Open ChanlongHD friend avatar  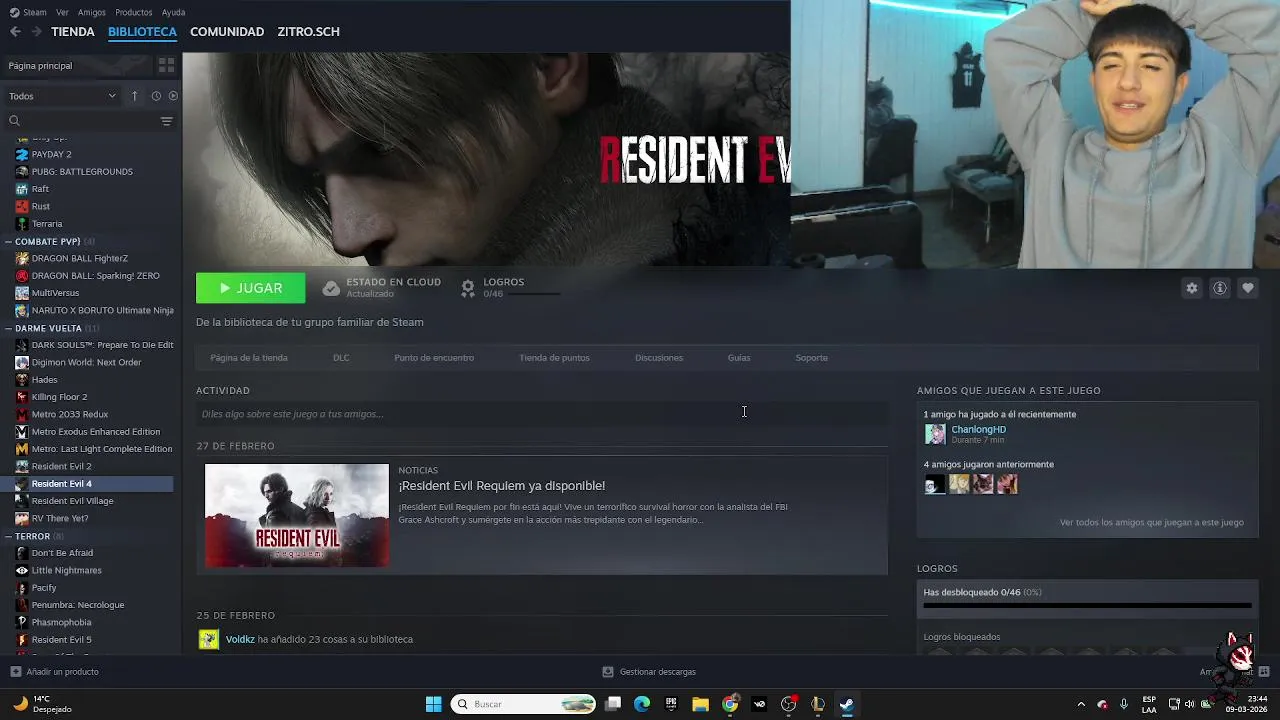click(x=935, y=434)
